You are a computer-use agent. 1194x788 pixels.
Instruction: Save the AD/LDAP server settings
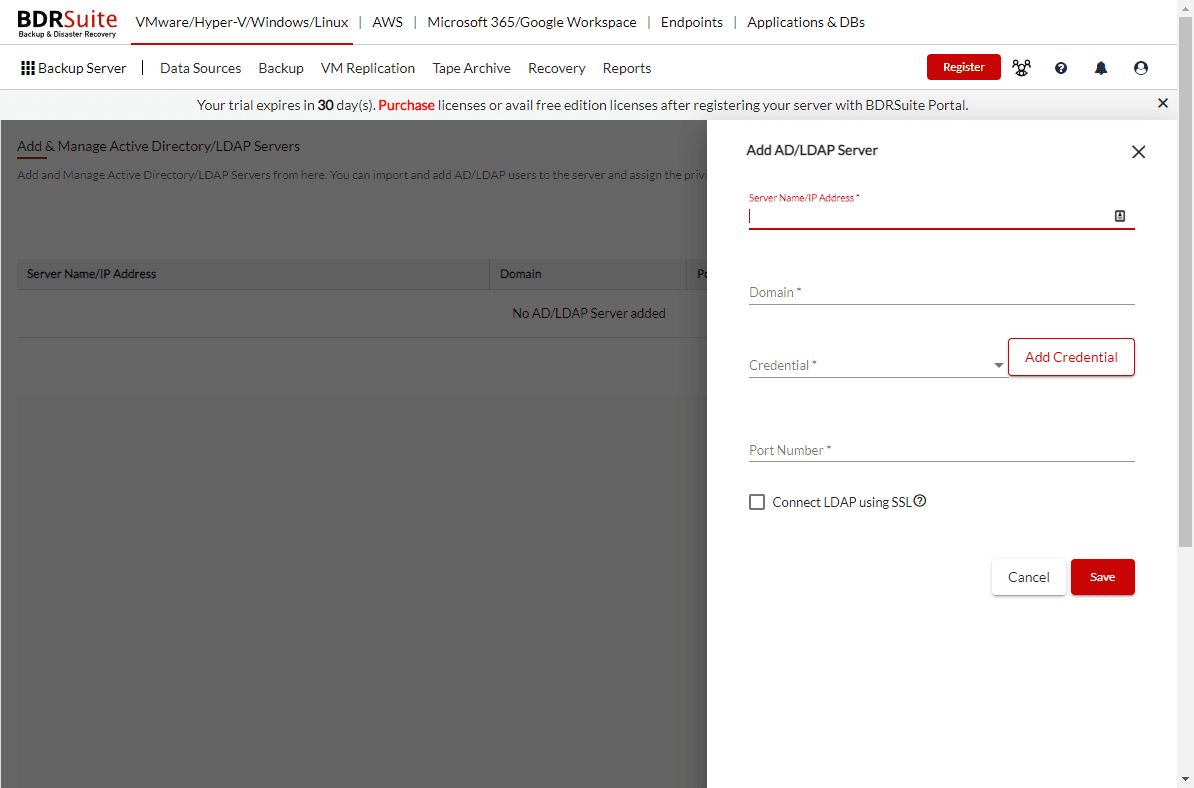coord(1103,577)
